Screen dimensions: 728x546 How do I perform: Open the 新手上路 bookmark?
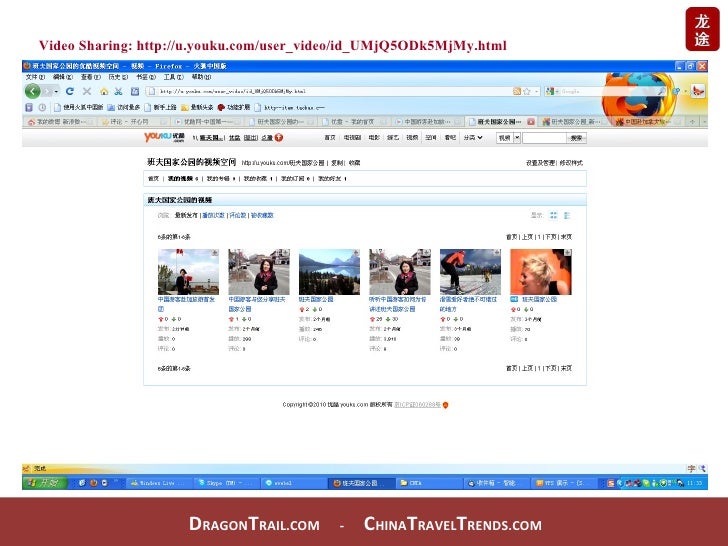[161, 107]
